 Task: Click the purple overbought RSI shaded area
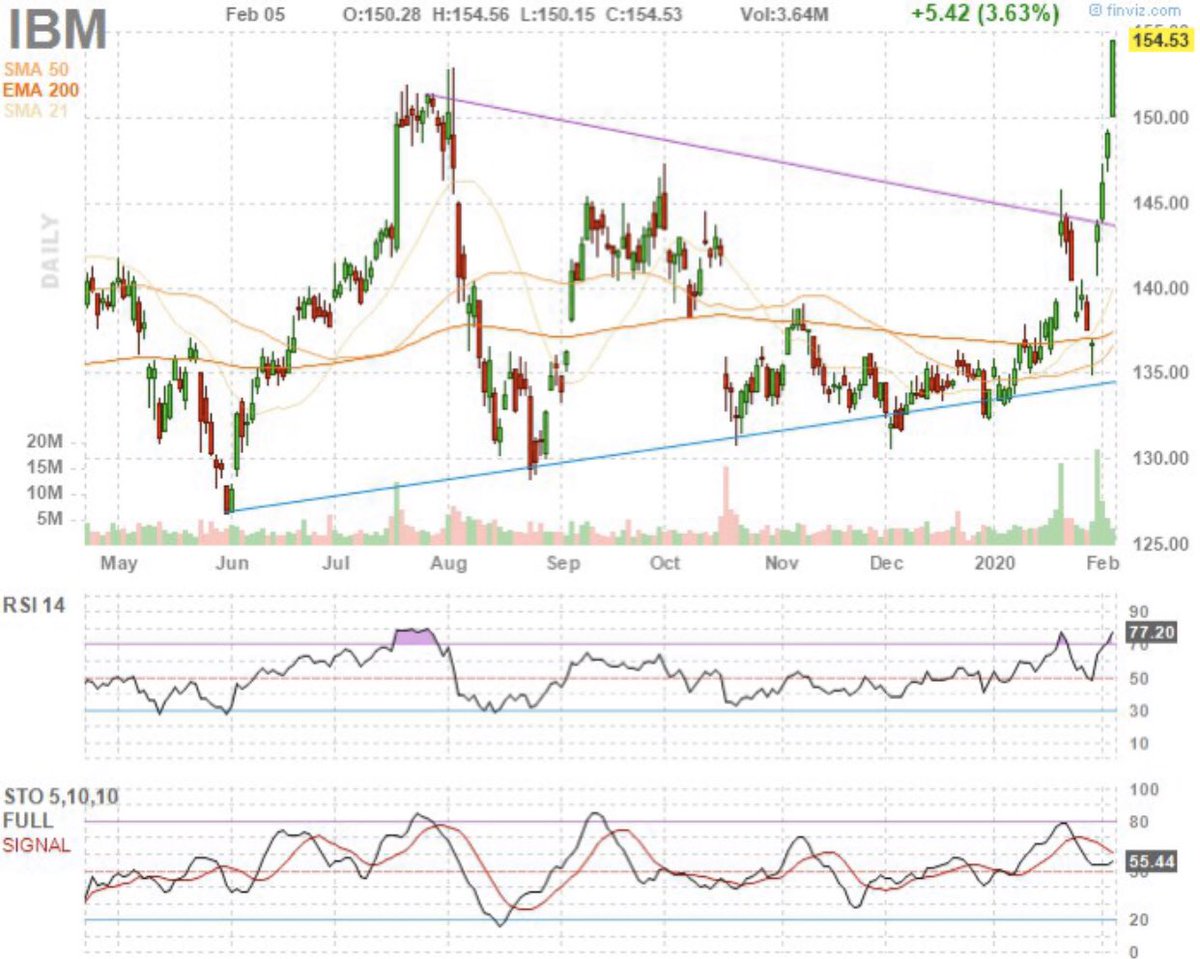(x=416, y=637)
